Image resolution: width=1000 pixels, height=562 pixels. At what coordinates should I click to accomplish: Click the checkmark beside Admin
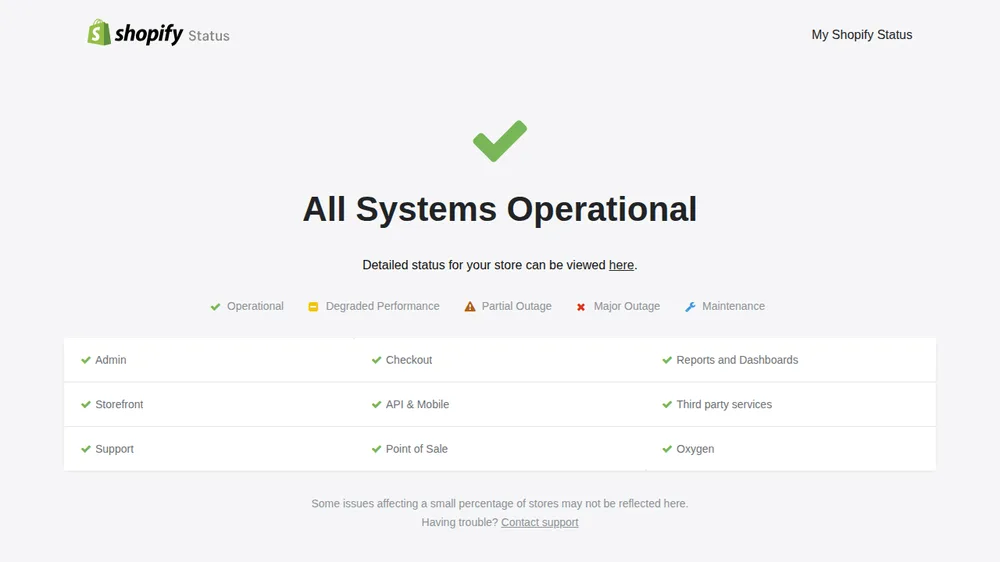[x=86, y=360]
